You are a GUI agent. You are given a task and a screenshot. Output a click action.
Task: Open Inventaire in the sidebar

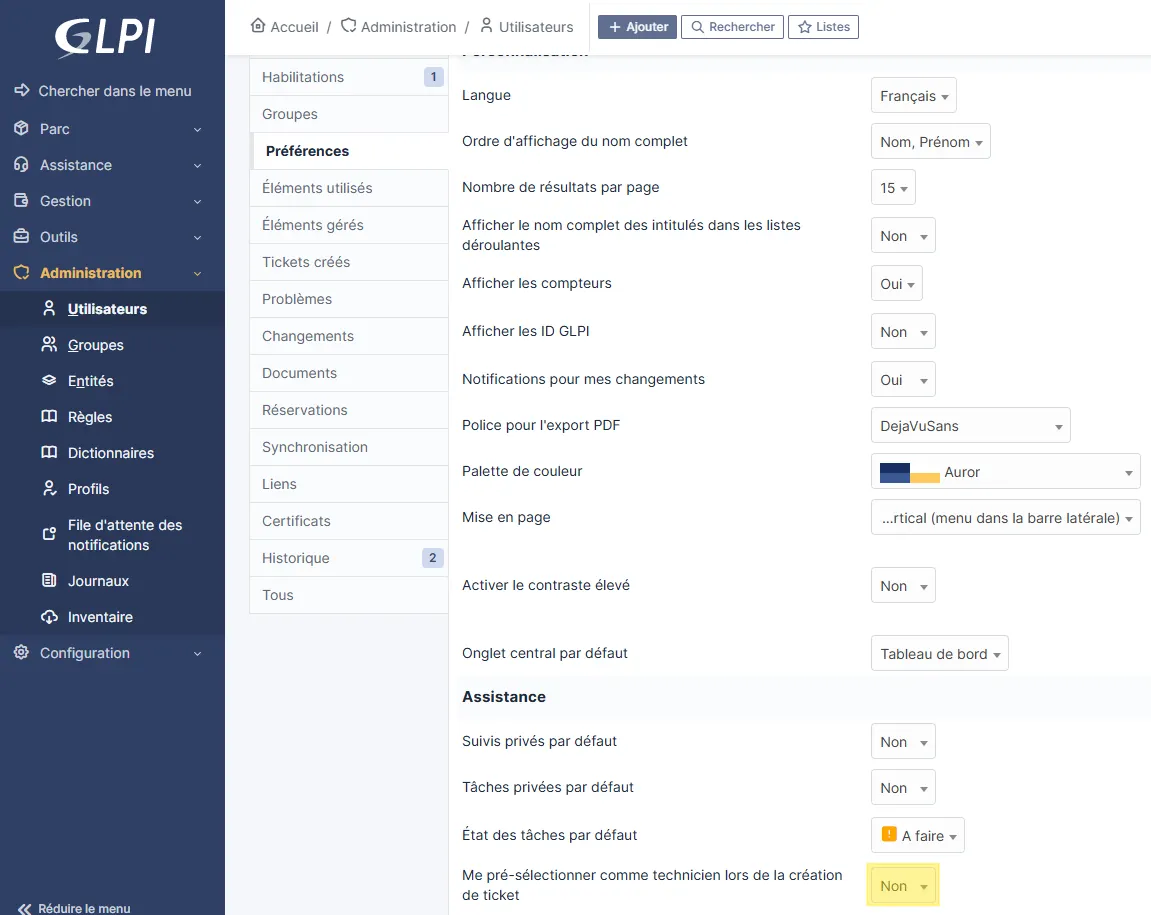click(100, 617)
